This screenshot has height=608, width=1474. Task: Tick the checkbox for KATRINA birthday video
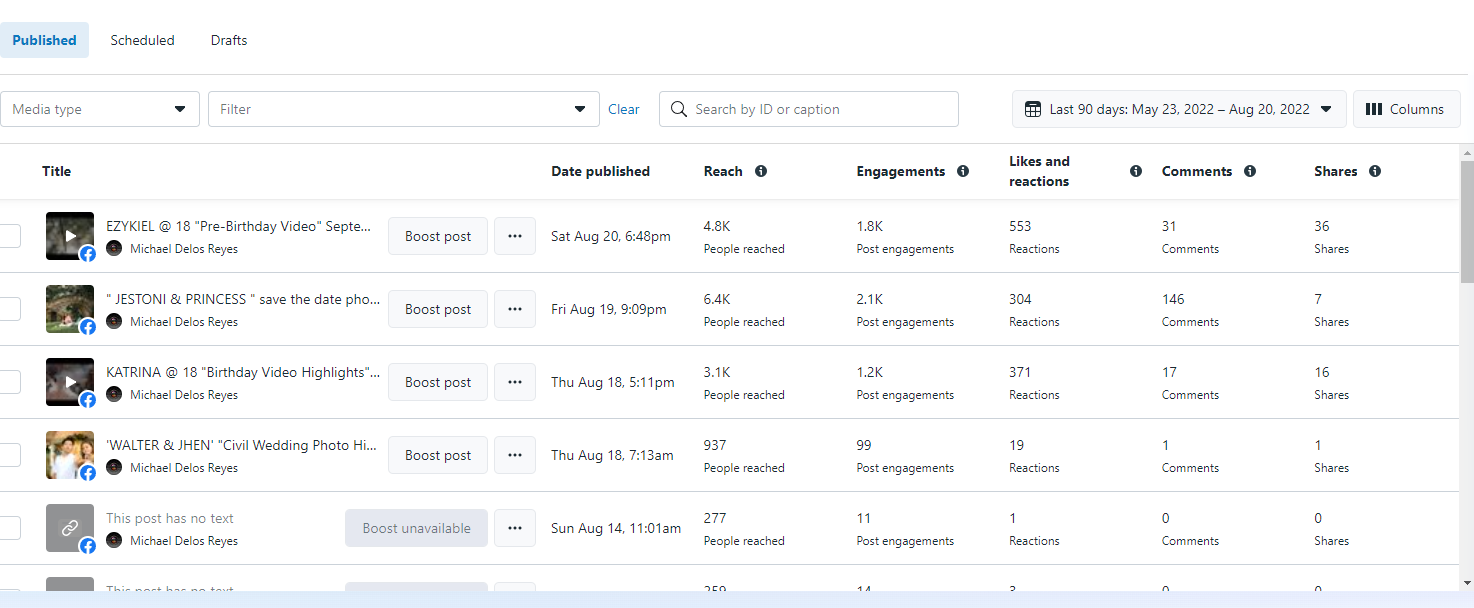coord(9,382)
